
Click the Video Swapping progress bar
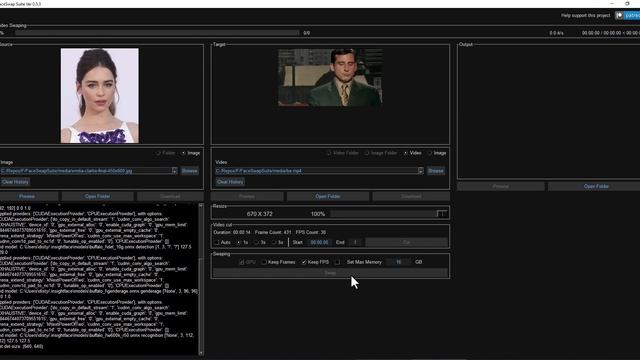click(157, 33)
